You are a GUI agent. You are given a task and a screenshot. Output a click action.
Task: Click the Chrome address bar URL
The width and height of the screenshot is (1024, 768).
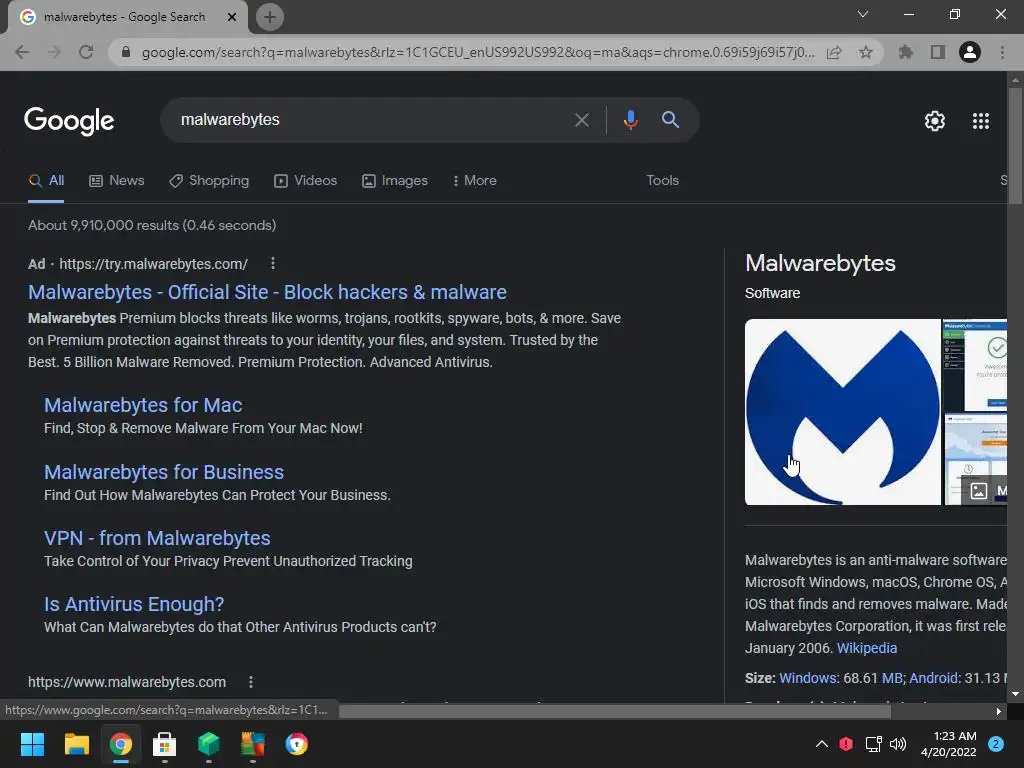[477, 52]
